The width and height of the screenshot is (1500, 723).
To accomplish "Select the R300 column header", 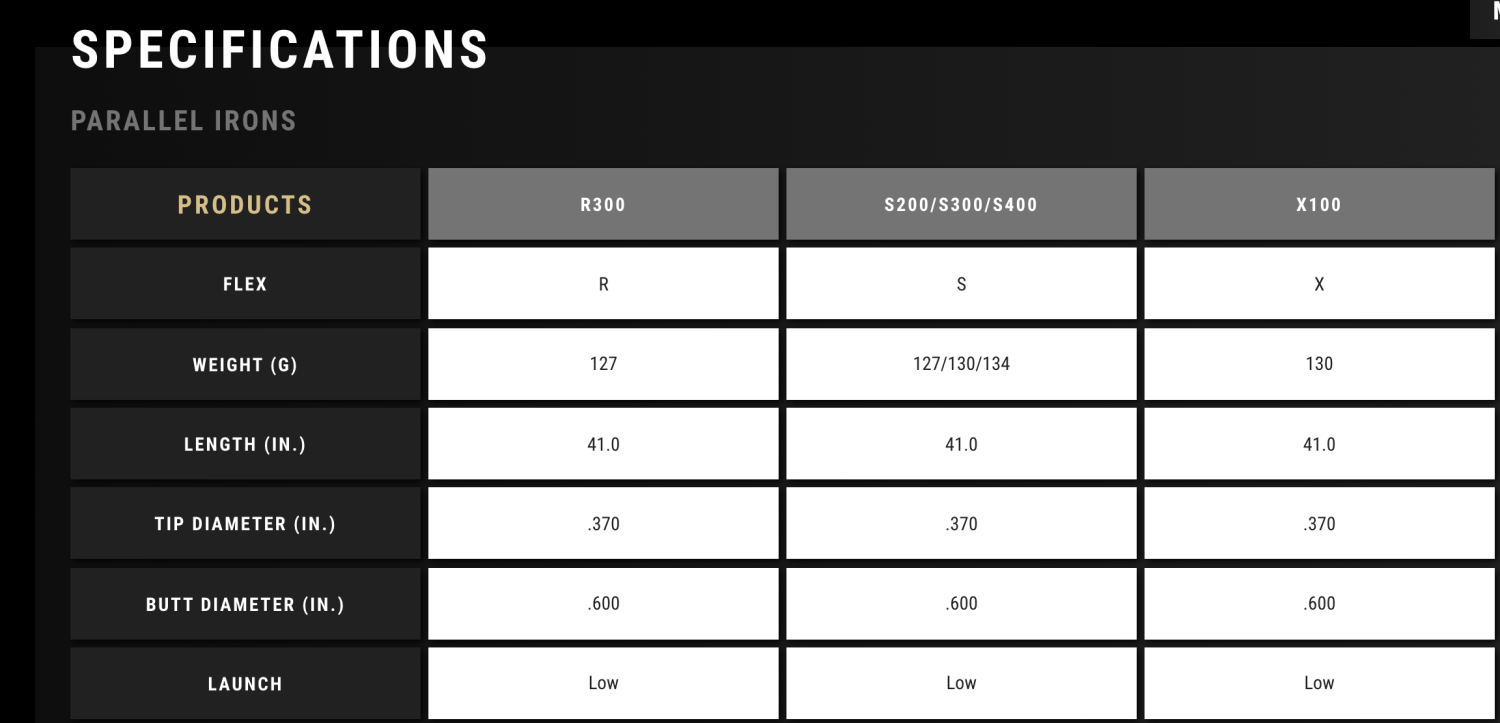I will click(603, 204).
